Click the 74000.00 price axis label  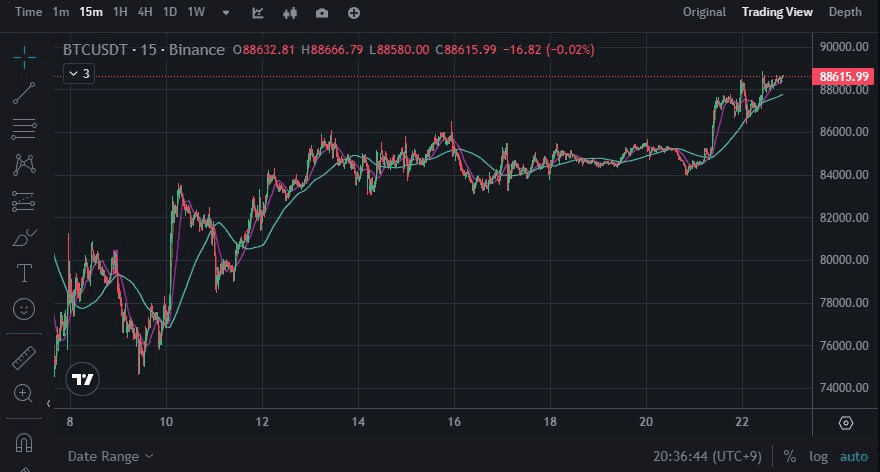(844, 388)
